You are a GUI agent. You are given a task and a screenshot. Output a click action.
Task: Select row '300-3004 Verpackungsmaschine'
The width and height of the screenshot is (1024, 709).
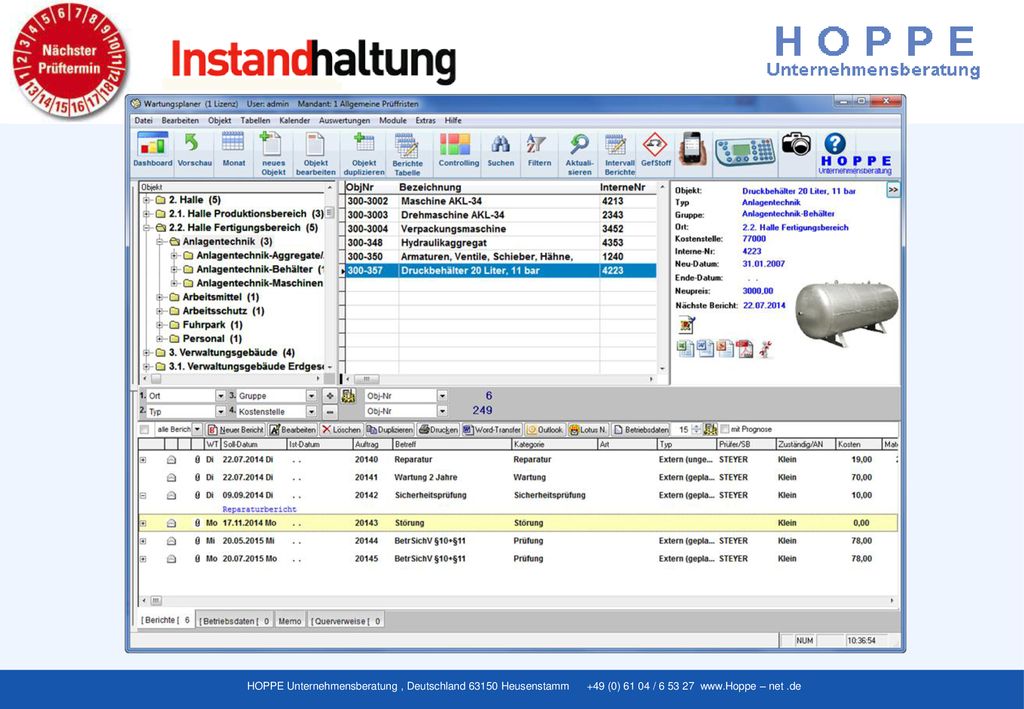[500, 229]
